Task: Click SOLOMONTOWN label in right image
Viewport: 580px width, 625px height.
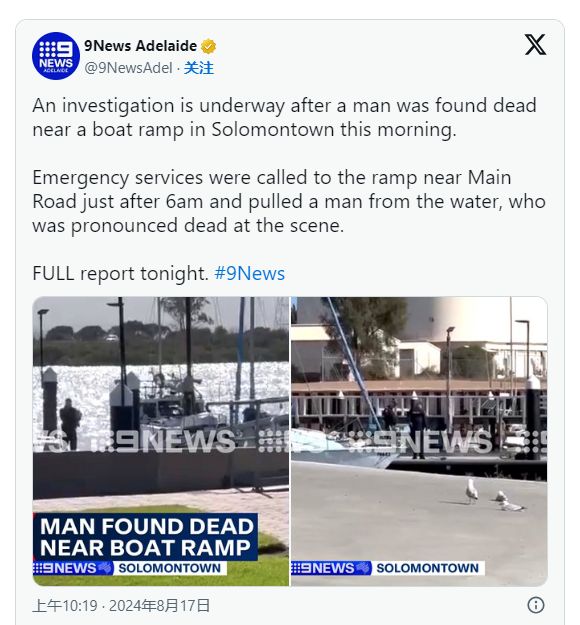Action: pos(428,568)
